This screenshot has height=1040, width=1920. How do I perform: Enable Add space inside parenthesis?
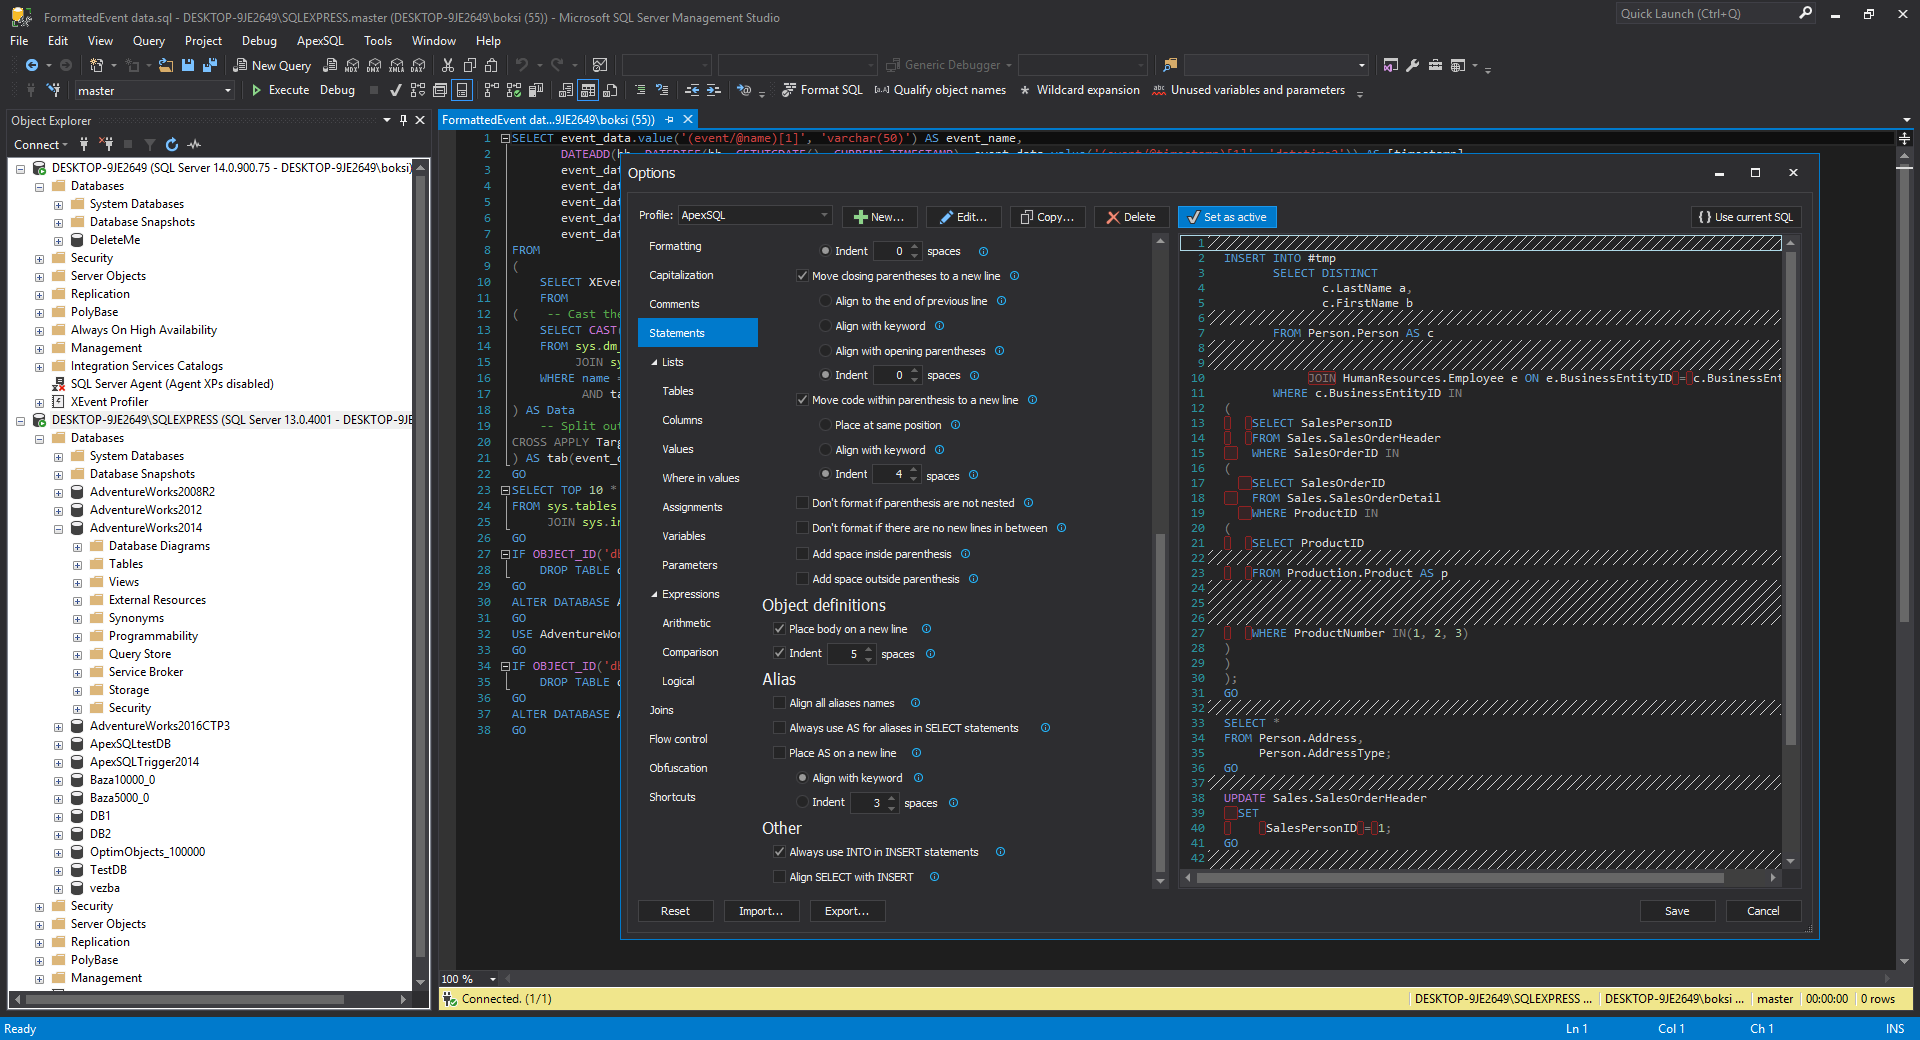(x=802, y=554)
